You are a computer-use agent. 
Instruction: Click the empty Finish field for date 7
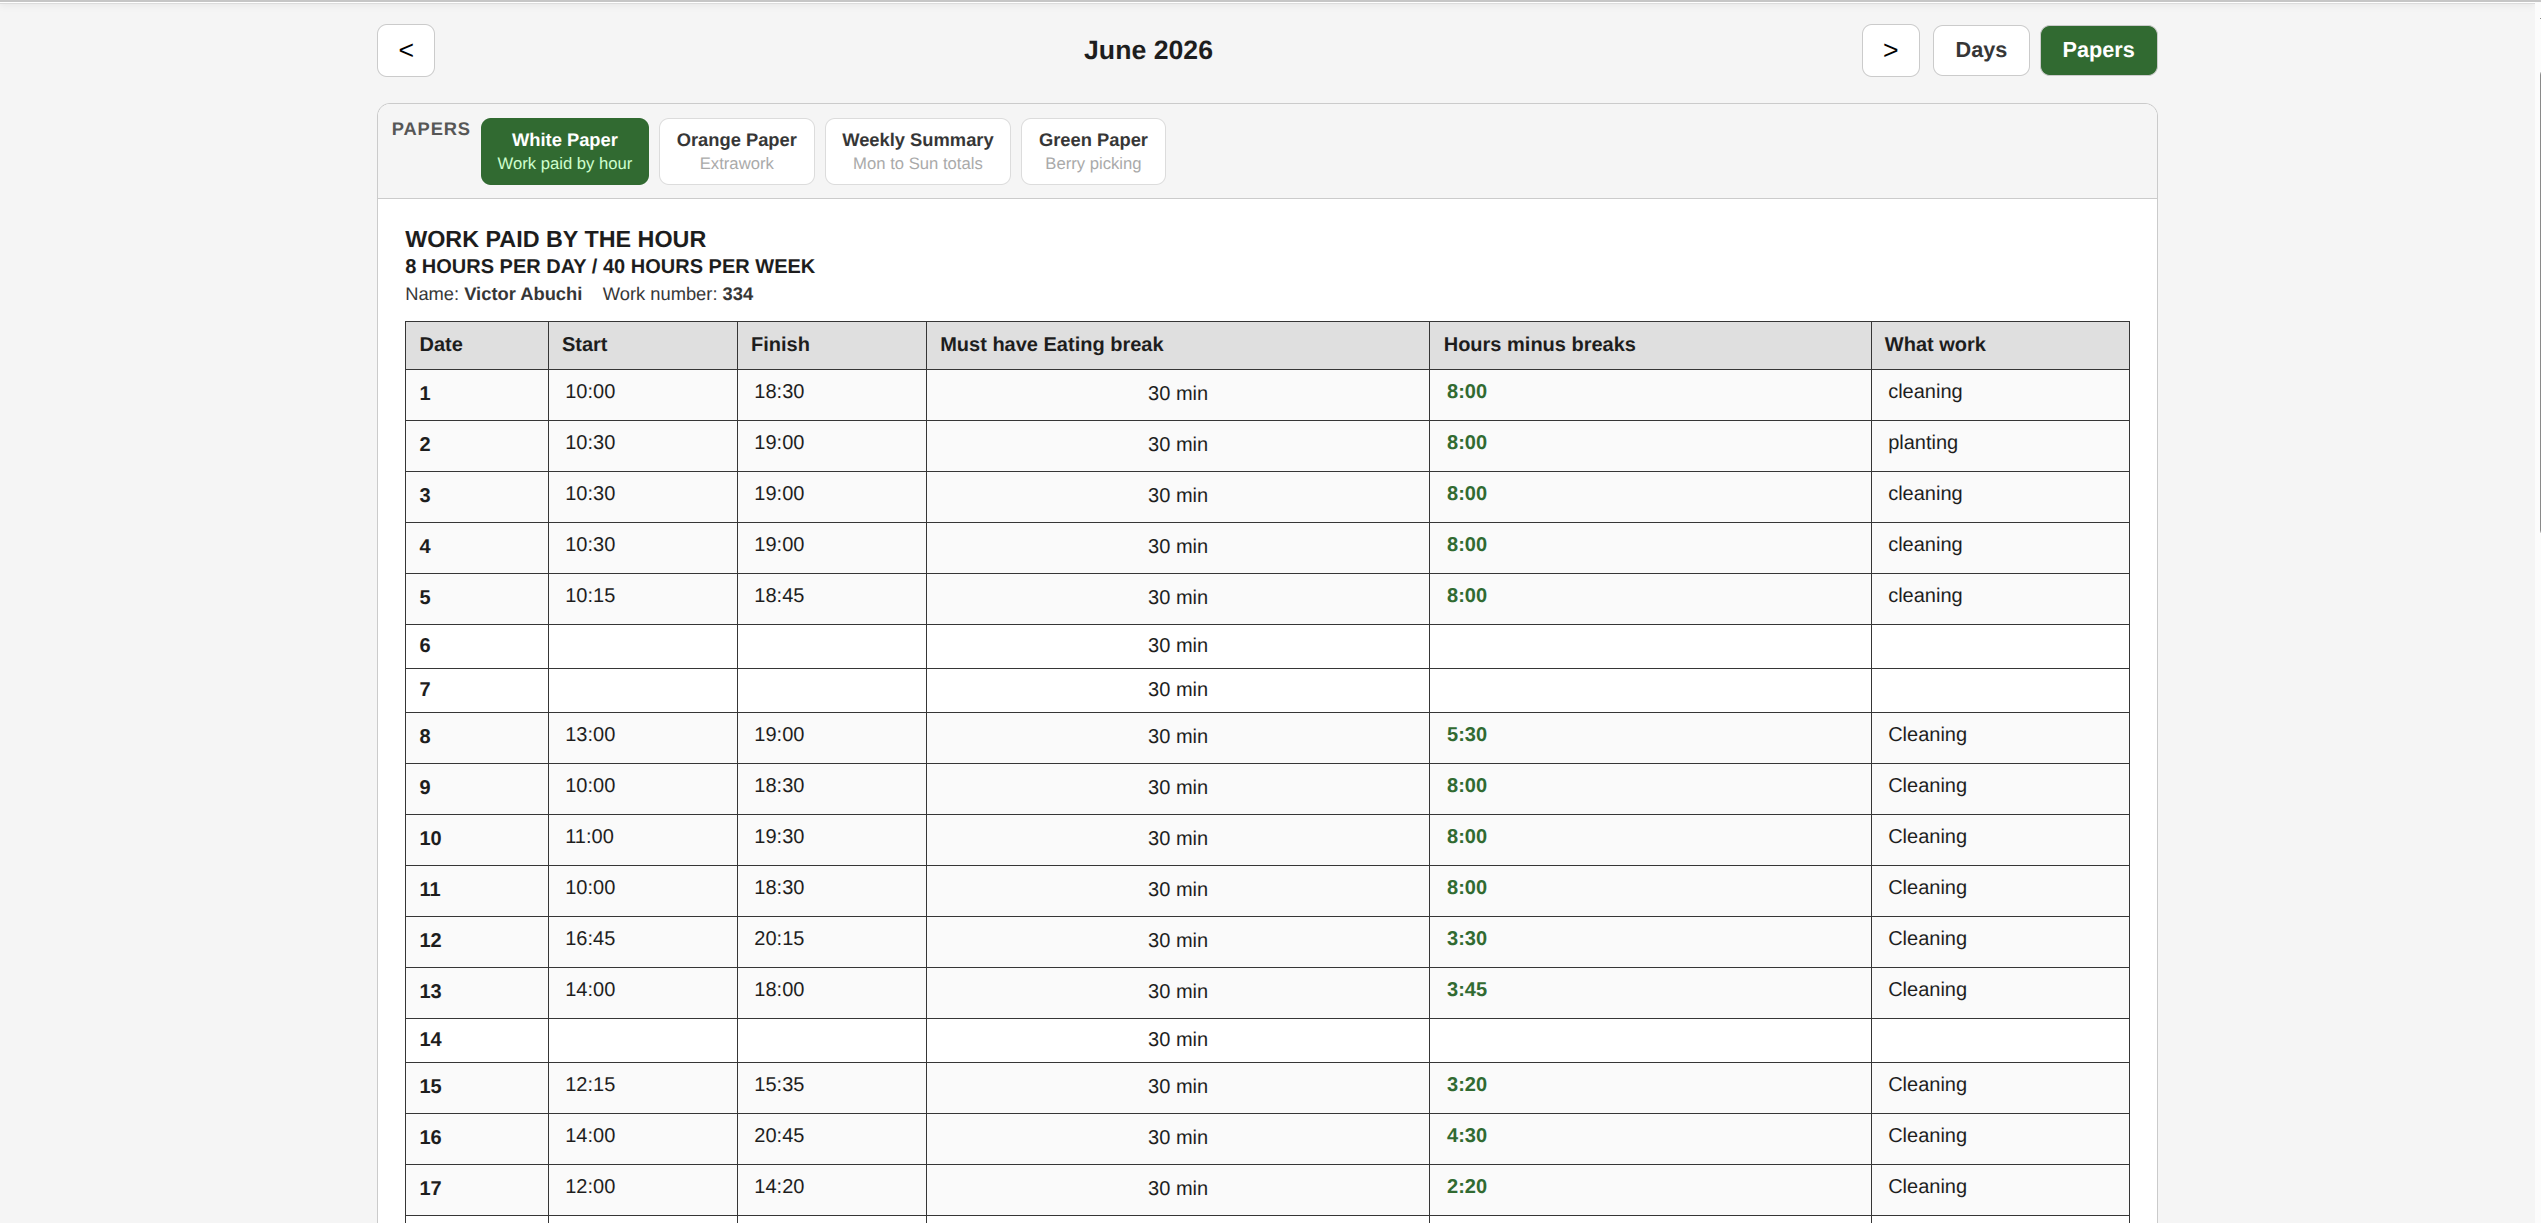click(831, 690)
